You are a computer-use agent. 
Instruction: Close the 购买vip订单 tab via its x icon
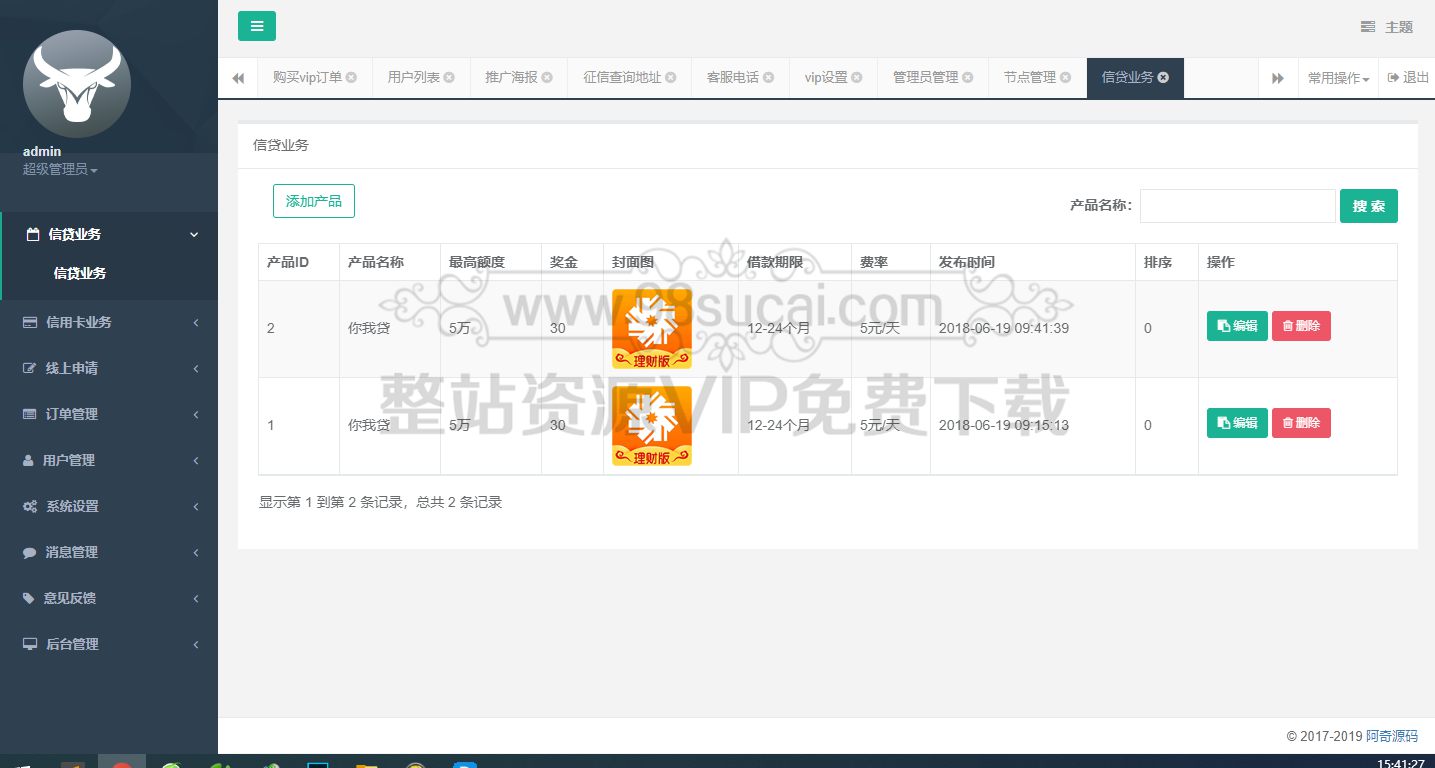pyautogui.click(x=352, y=78)
